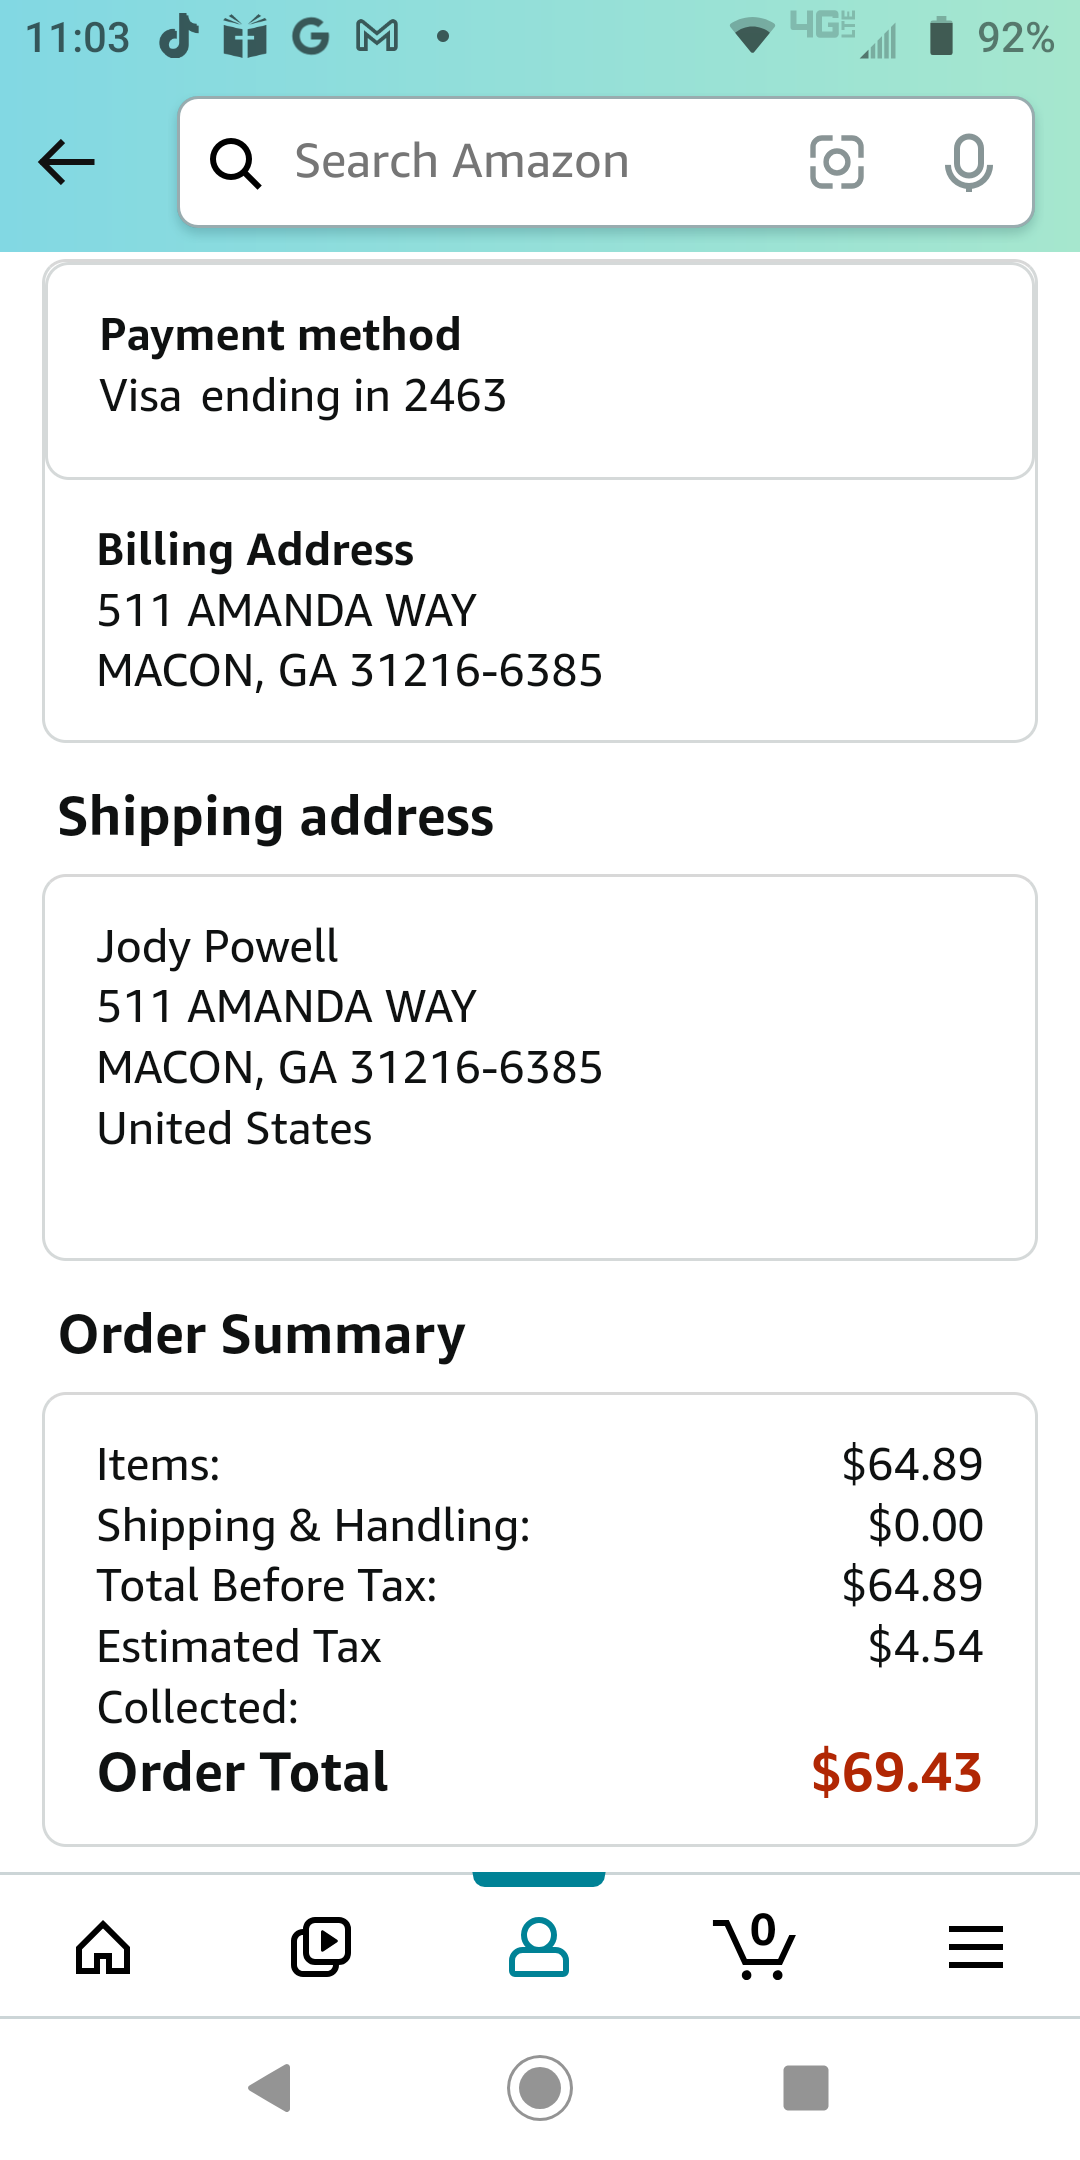The image size is (1080, 2160).
Task: Tap the Order Summary heading
Action: (262, 1334)
